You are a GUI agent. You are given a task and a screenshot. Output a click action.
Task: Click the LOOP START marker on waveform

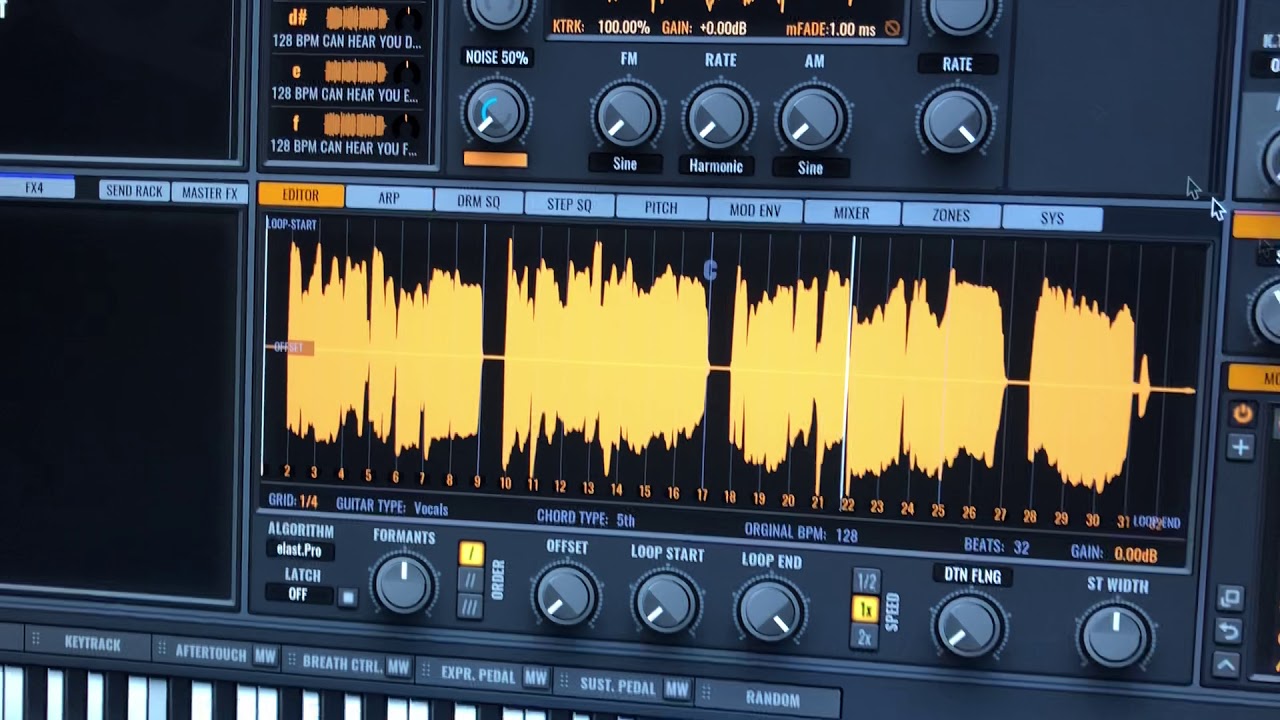click(x=293, y=224)
